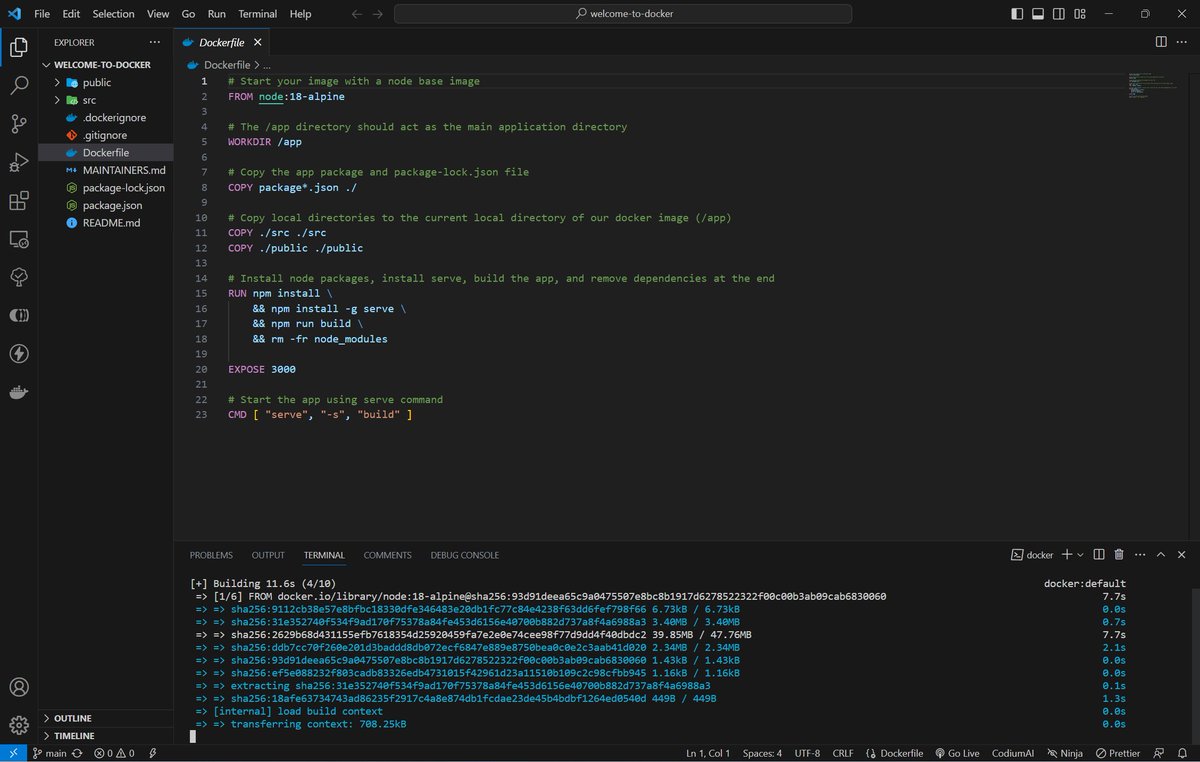
Task: Open the Accounts icon
Action: pos(18,687)
